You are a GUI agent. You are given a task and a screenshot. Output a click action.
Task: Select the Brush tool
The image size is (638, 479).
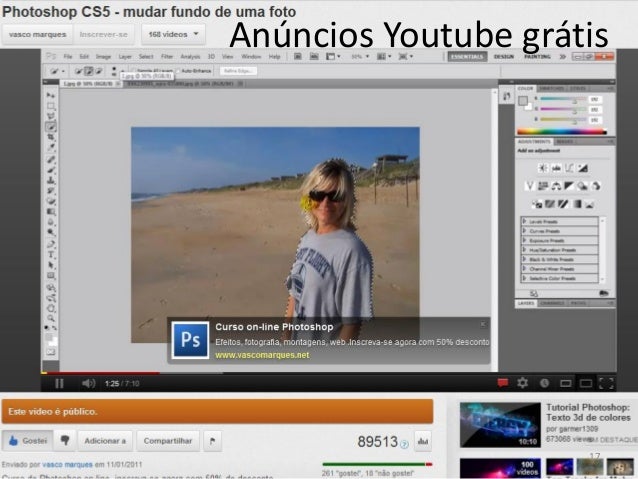(51, 170)
